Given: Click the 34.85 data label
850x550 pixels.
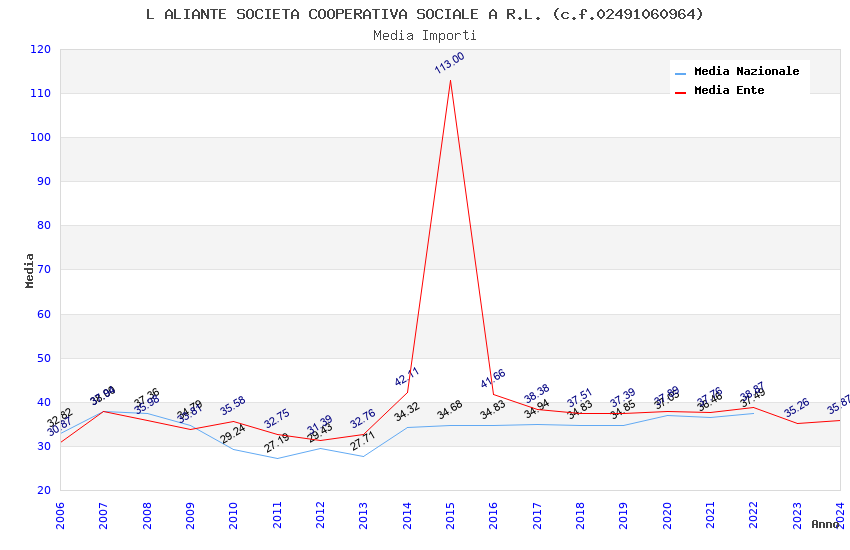Looking at the screenshot, I should (622, 410).
